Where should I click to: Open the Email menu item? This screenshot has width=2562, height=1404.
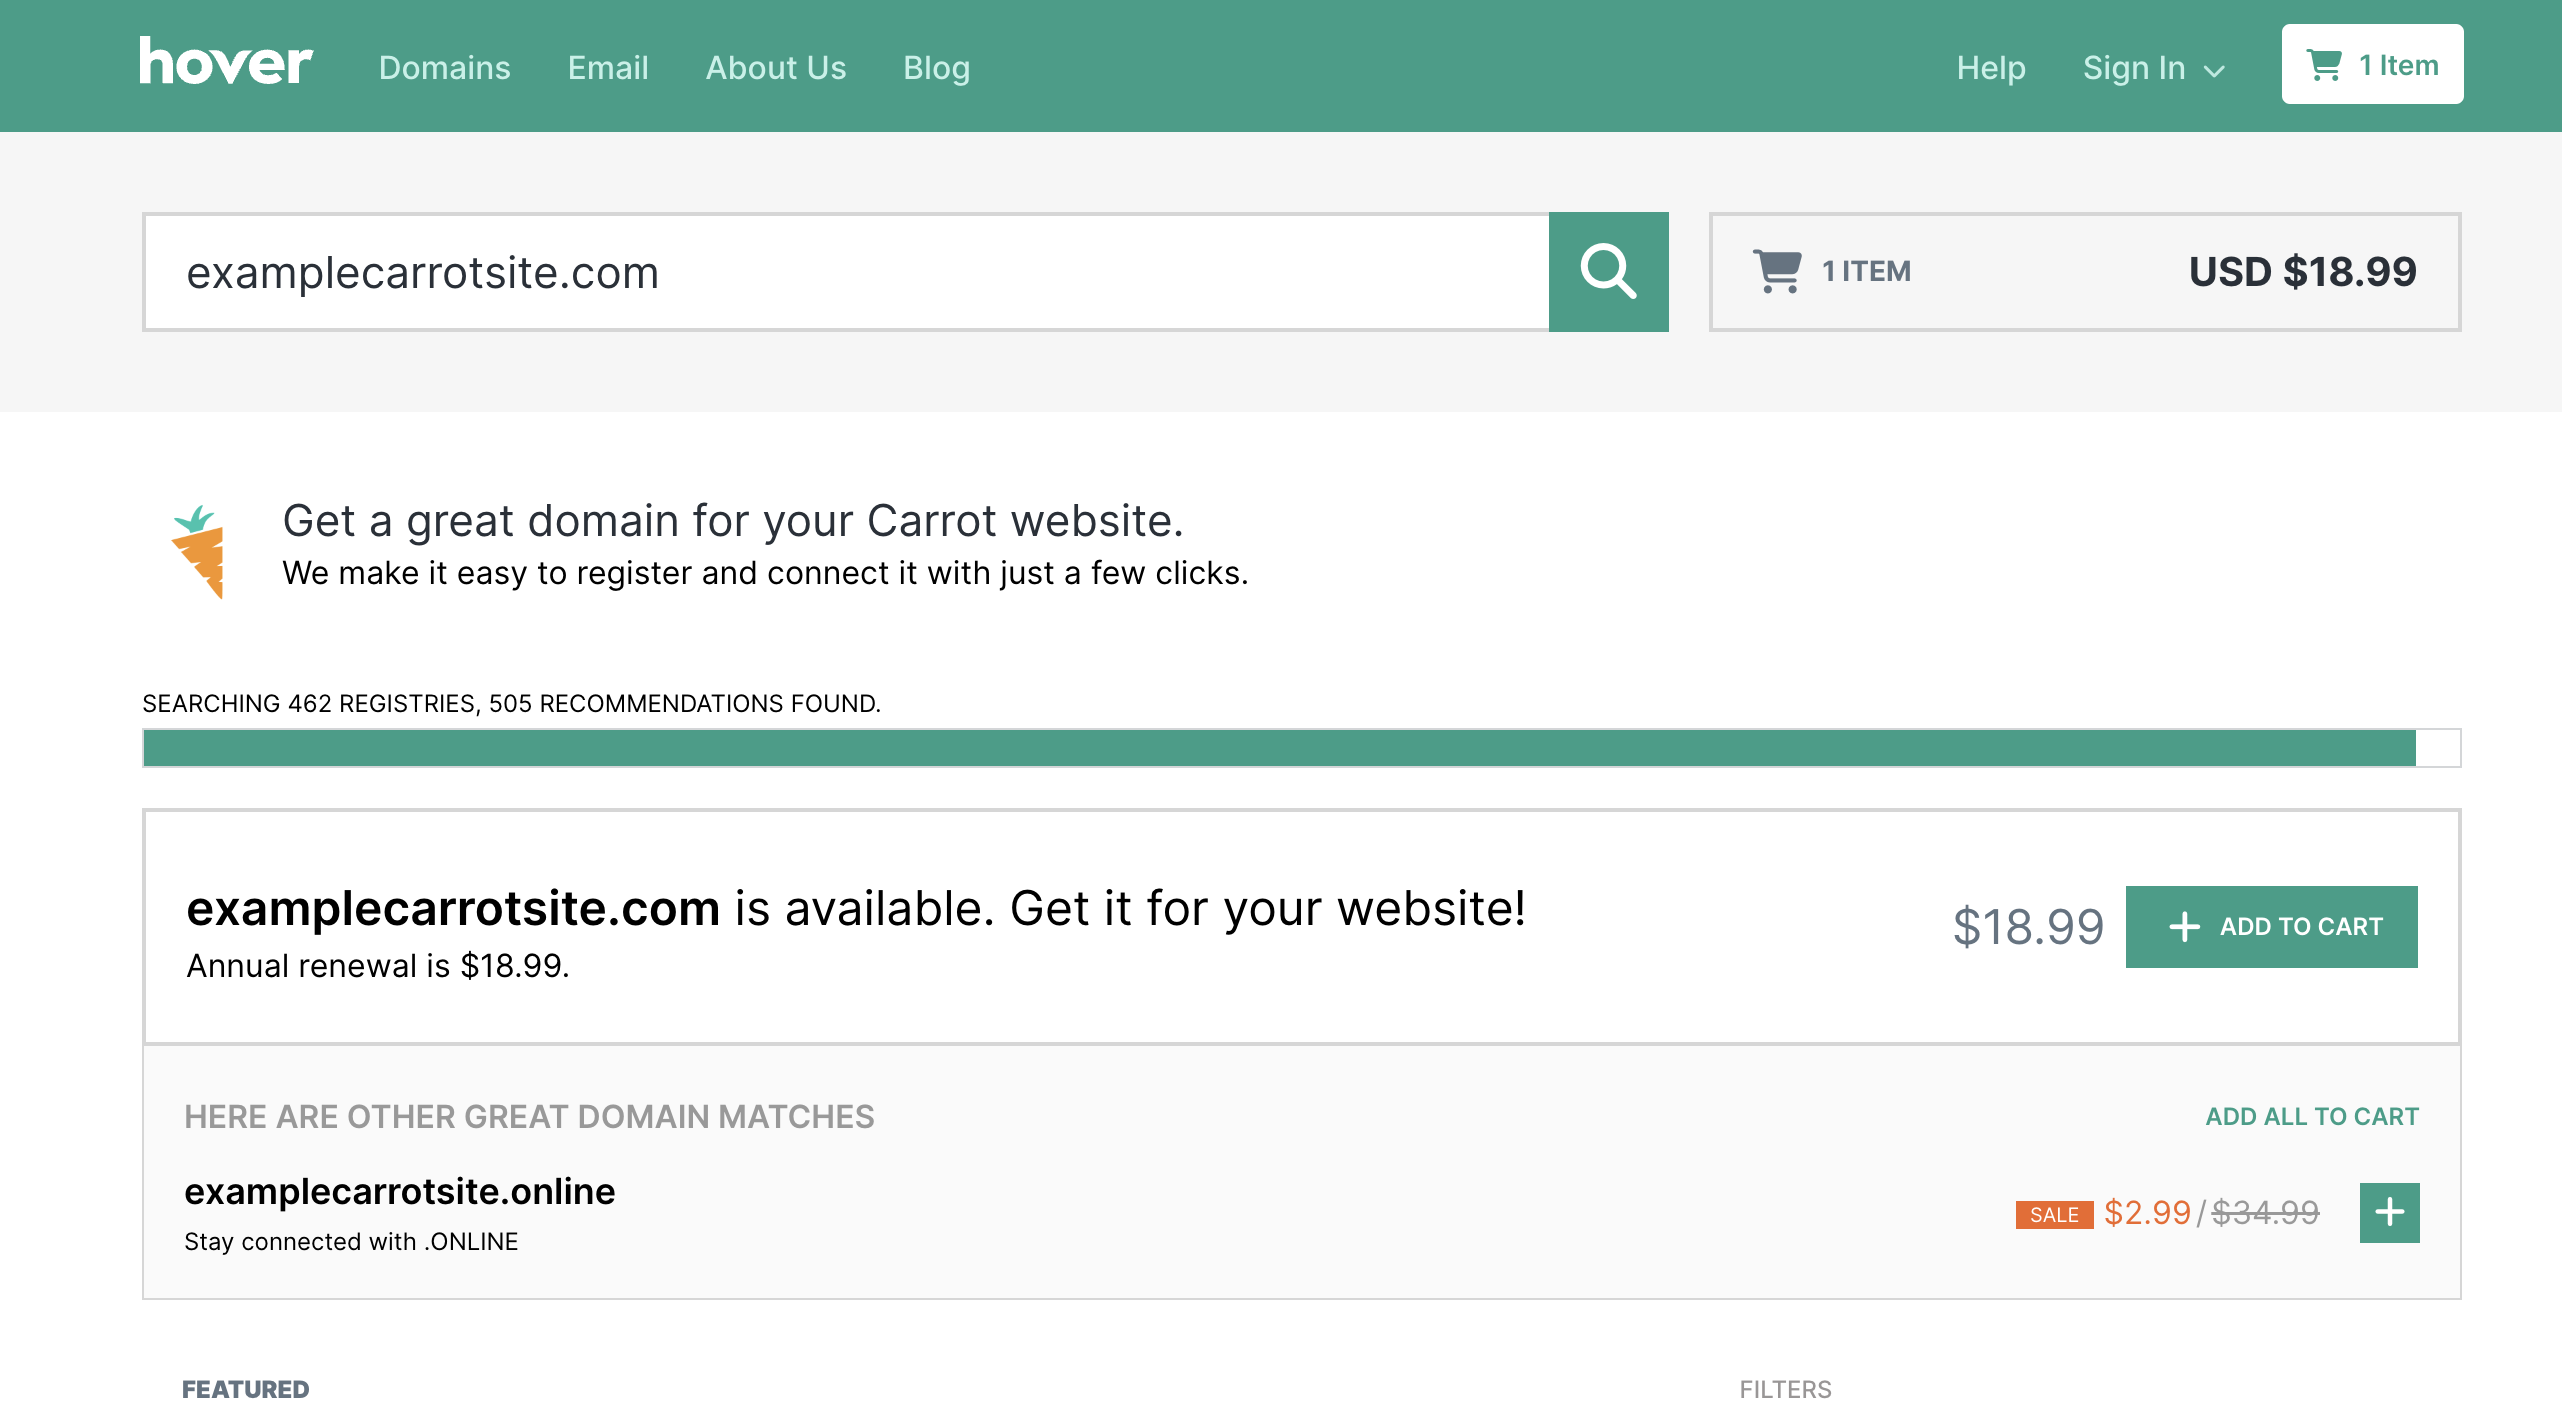pyautogui.click(x=608, y=68)
